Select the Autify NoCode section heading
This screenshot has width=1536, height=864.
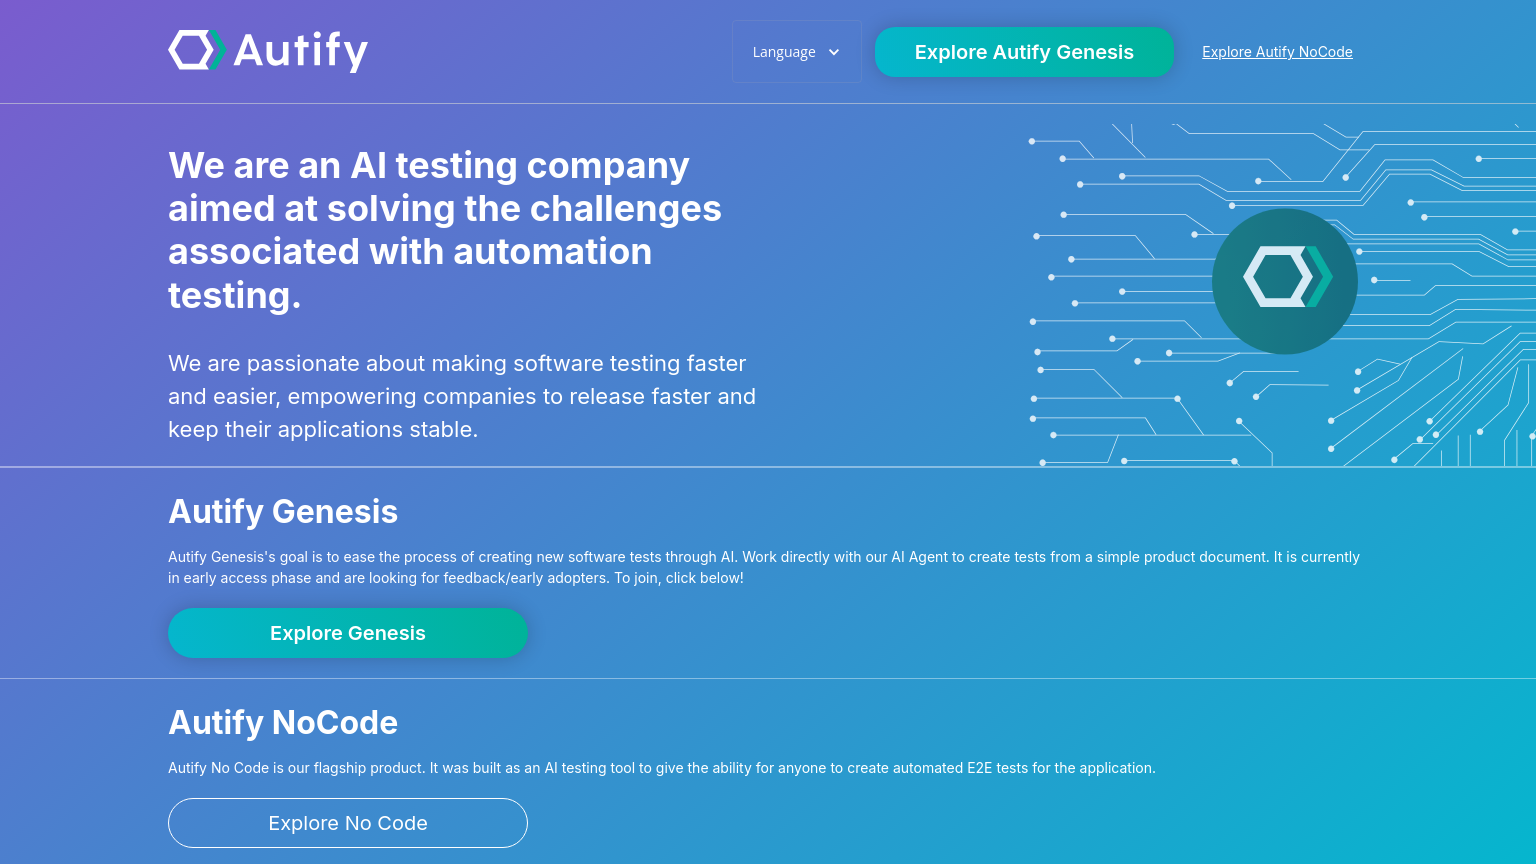click(283, 722)
